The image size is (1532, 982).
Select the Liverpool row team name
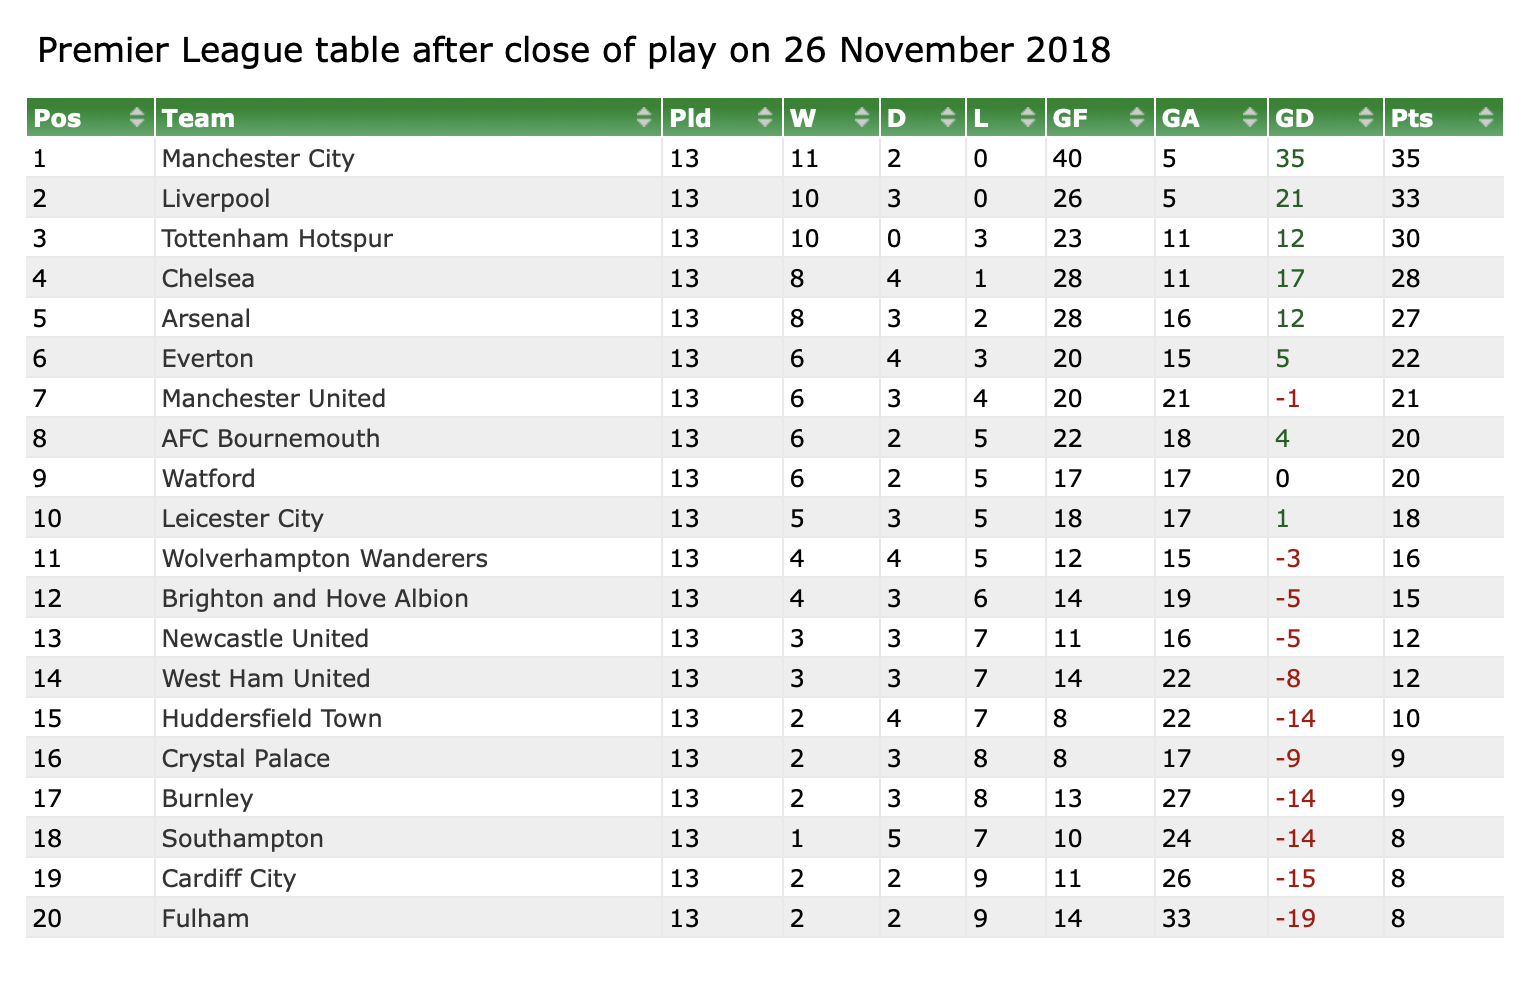216,198
